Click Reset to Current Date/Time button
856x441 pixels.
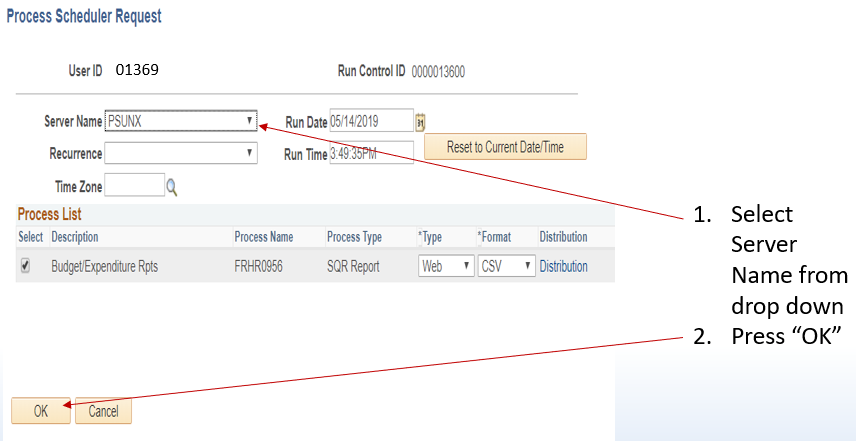tap(505, 147)
